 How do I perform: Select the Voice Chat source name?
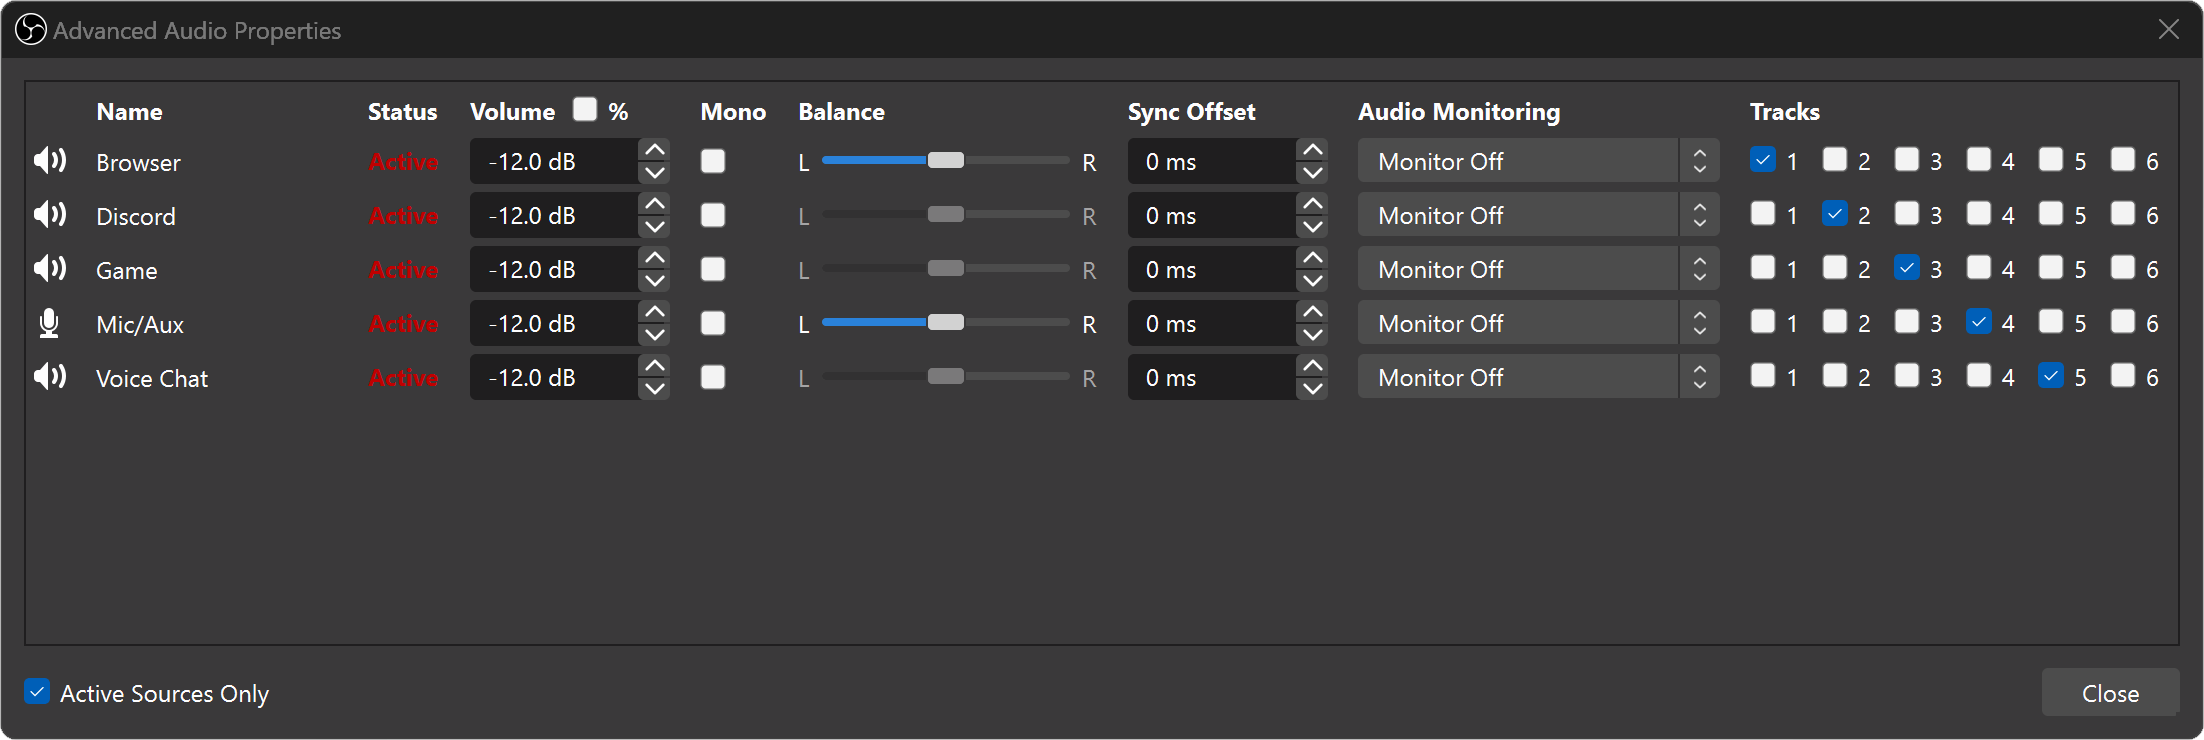click(152, 379)
